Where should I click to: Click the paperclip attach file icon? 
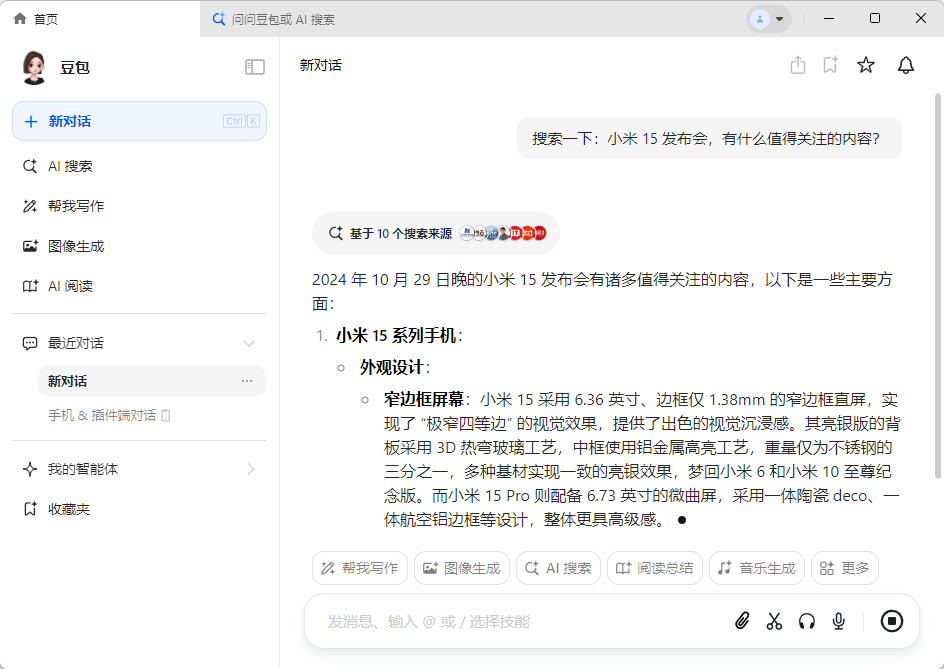pos(742,621)
